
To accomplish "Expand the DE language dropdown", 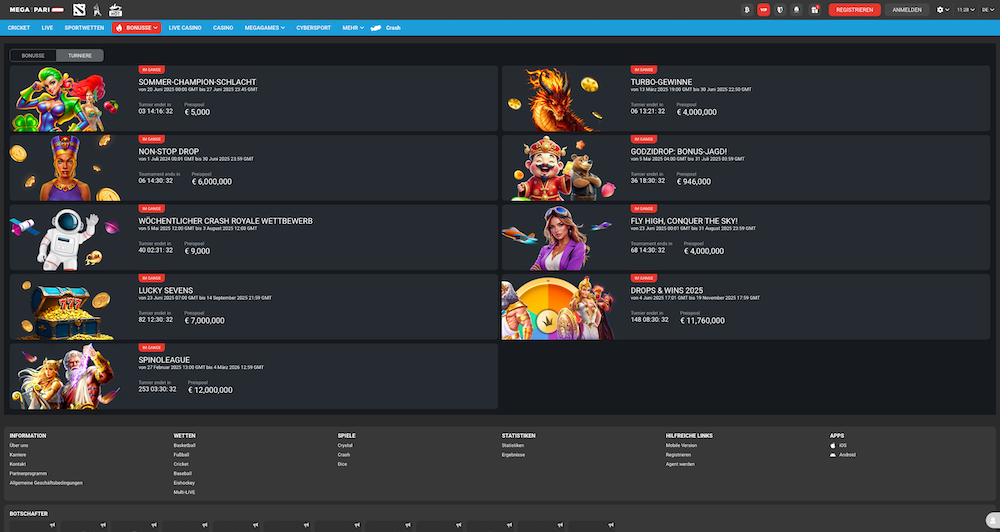I will (987, 10).
